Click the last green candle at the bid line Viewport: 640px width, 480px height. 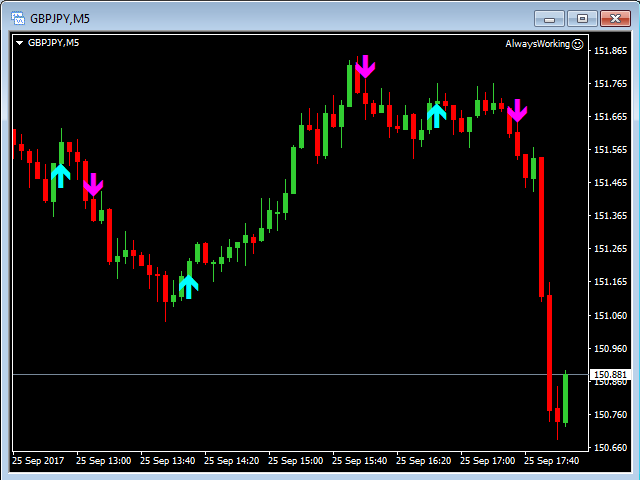tap(565, 399)
